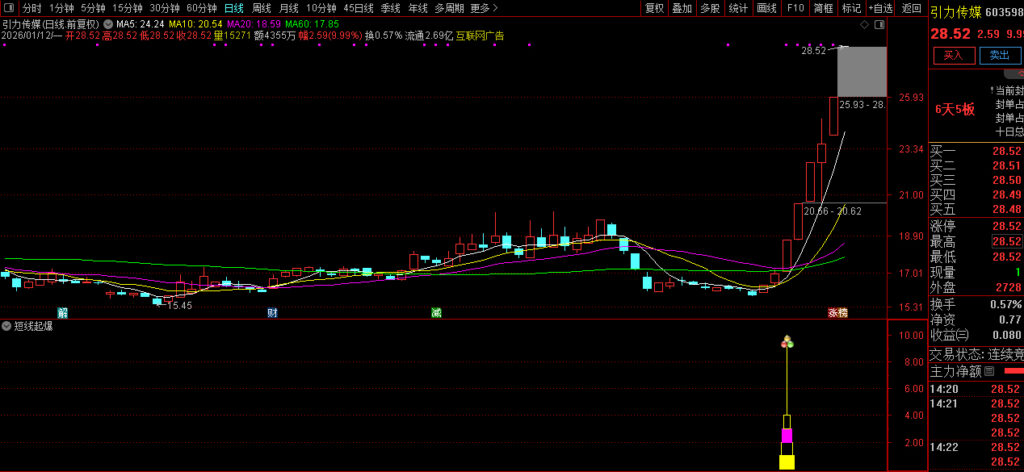The height and width of the screenshot is (472, 1024).
Task: Click the 解 event marker on chart
Action: [x=62, y=312]
